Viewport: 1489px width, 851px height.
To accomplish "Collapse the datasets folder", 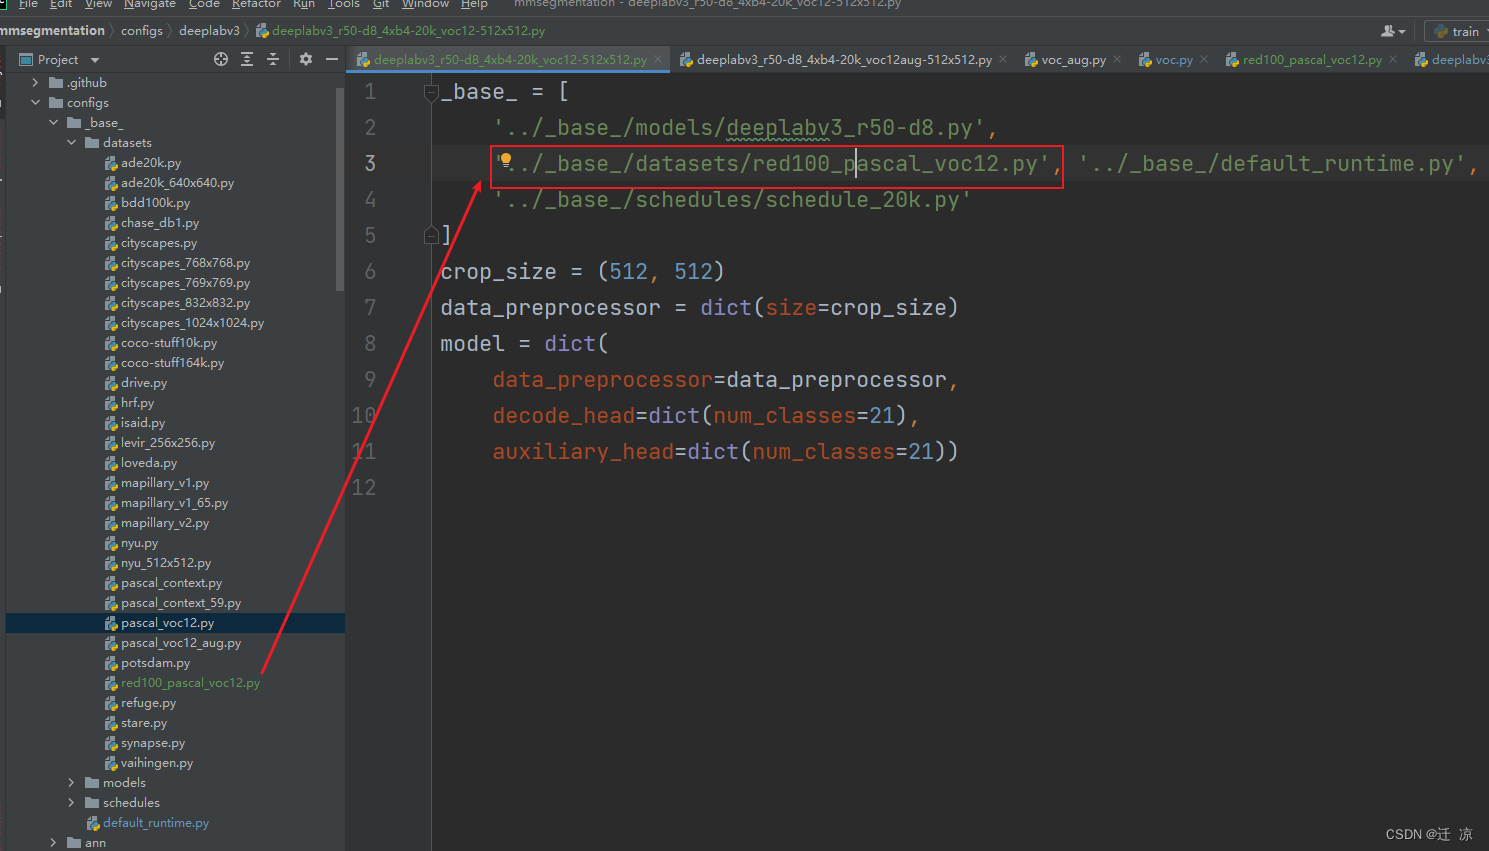I will (72, 143).
